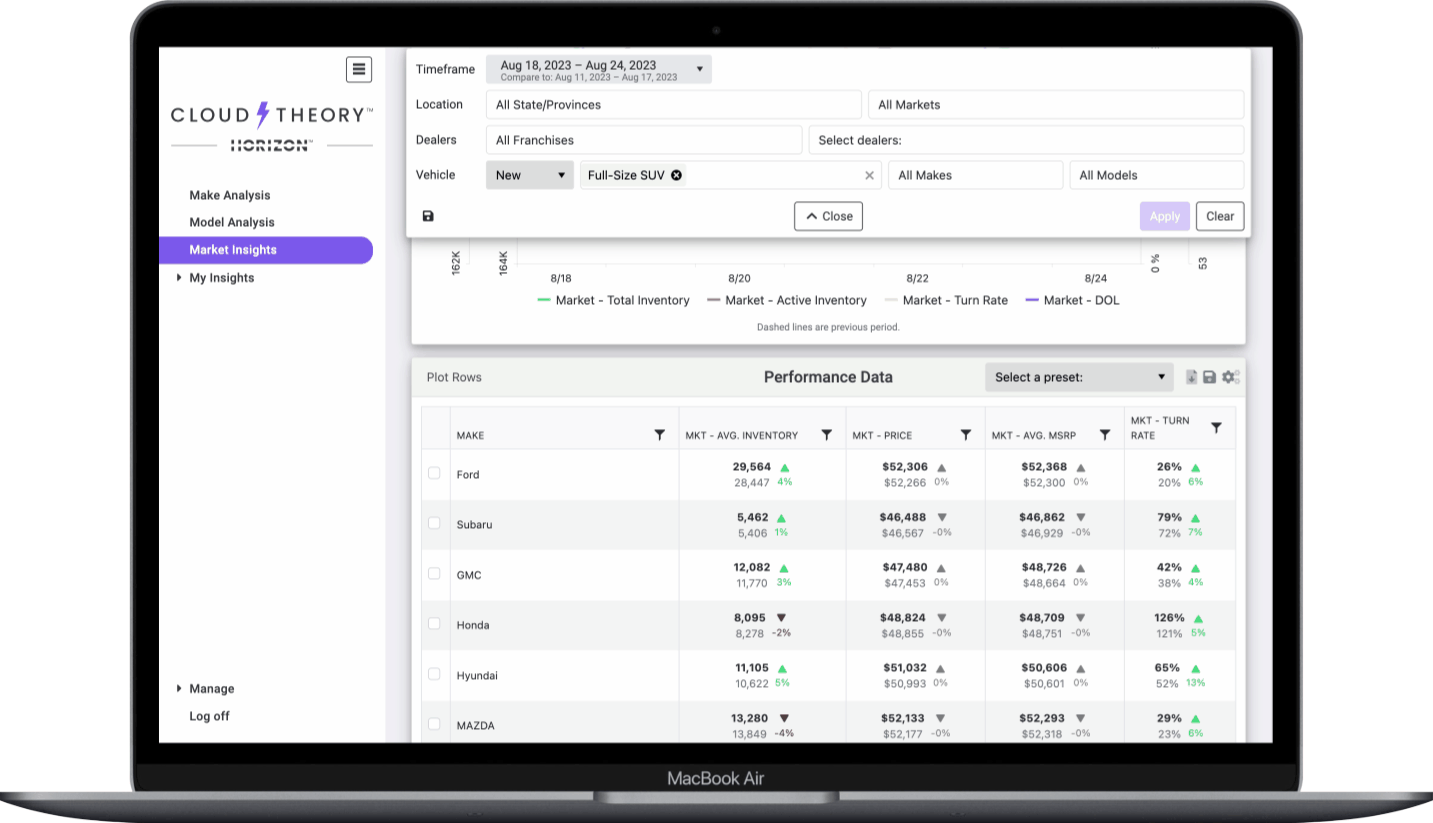Click Honda inventory down arrow
Screen dimensions: 1433x823
point(782,618)
